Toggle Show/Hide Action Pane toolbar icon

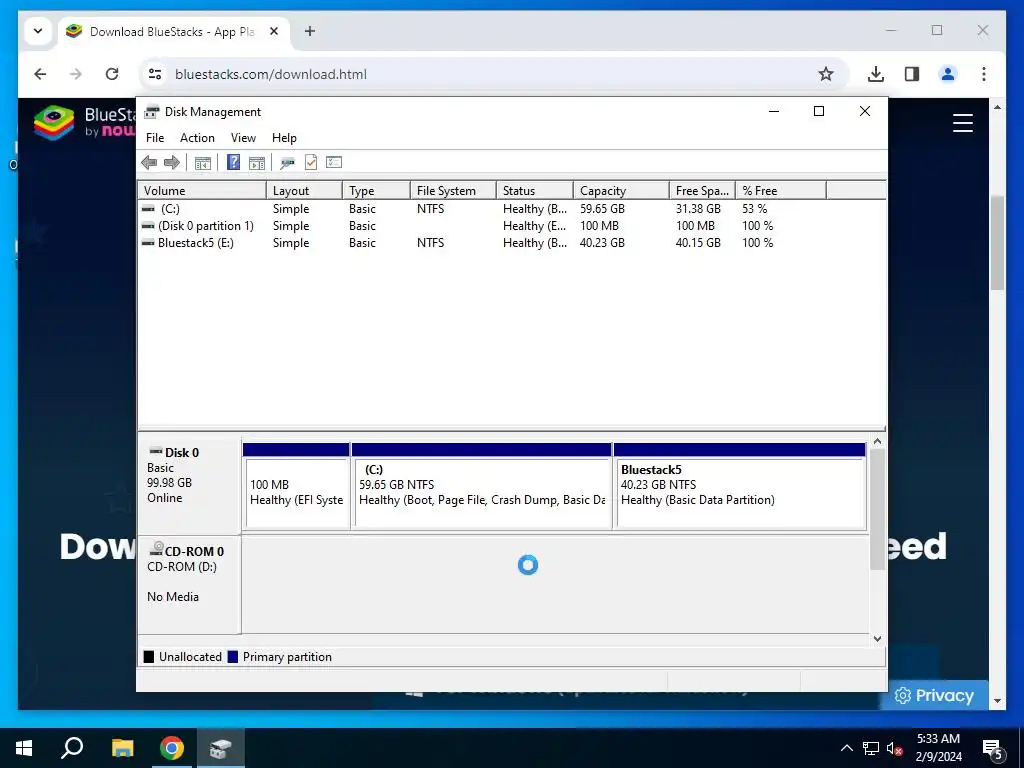(x=257, y=163)
